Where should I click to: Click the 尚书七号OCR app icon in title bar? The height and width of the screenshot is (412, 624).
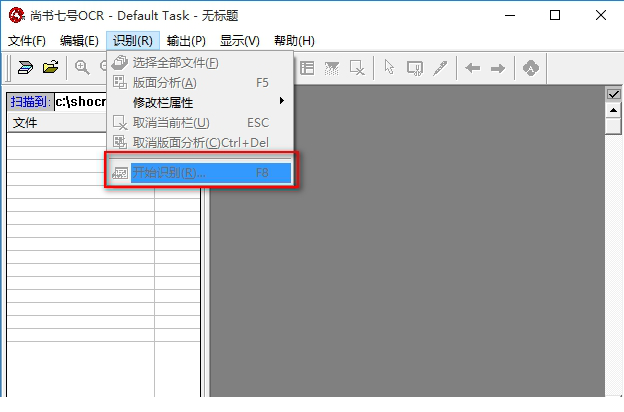[17, 16]
